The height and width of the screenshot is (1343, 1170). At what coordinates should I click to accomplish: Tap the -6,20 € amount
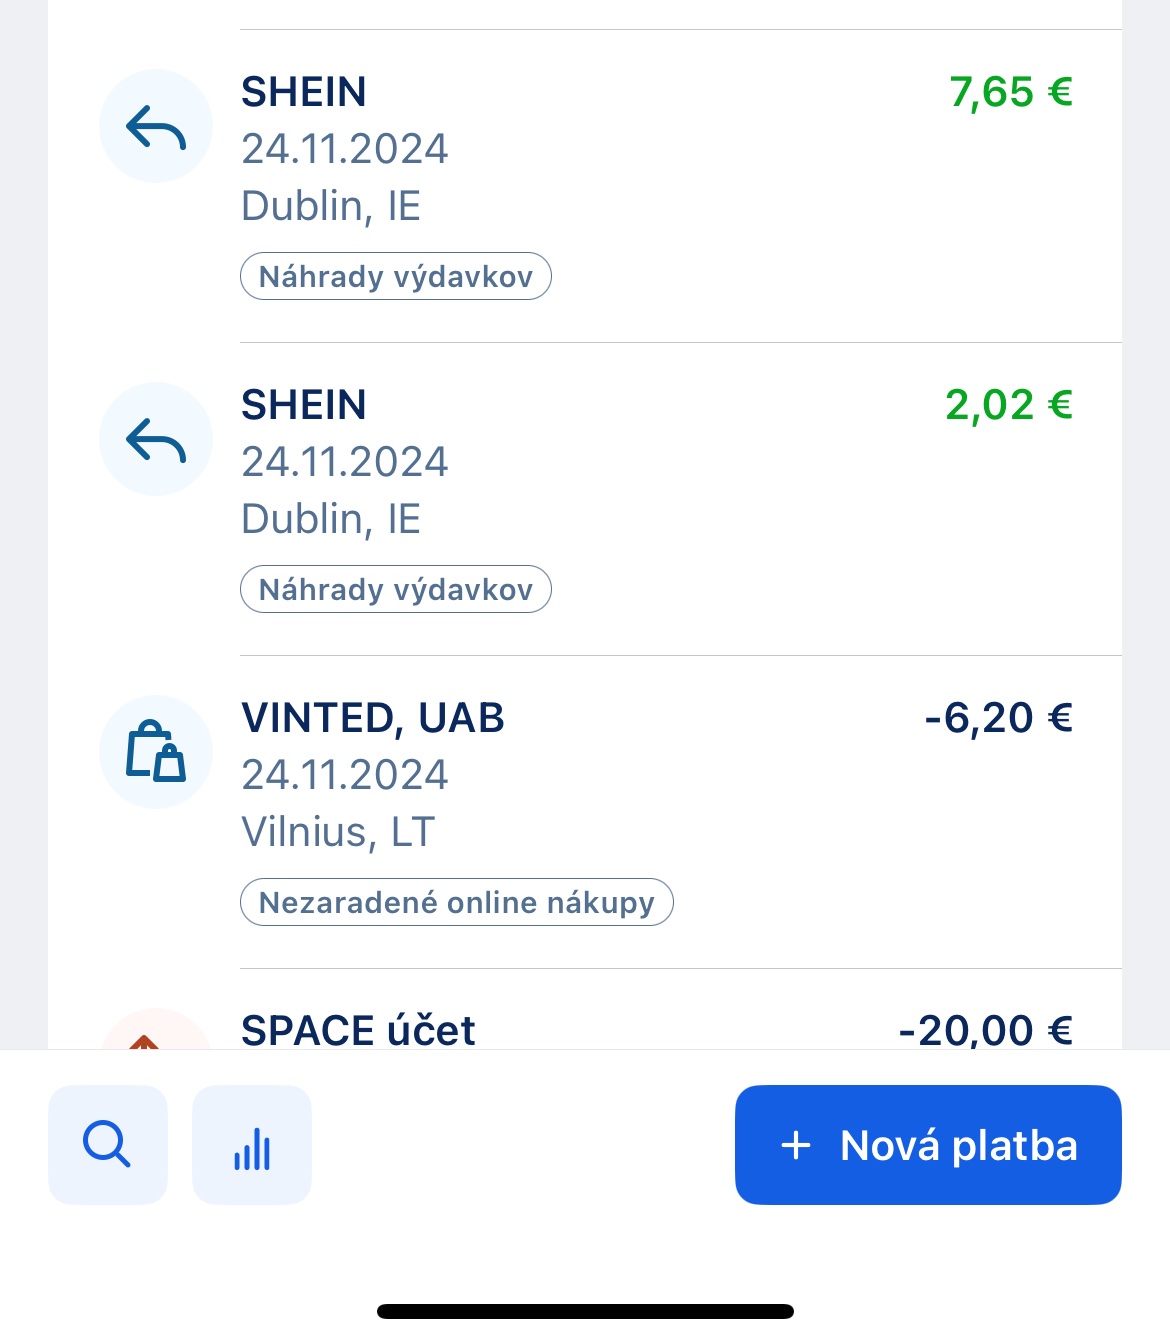(x=998, y=718)
